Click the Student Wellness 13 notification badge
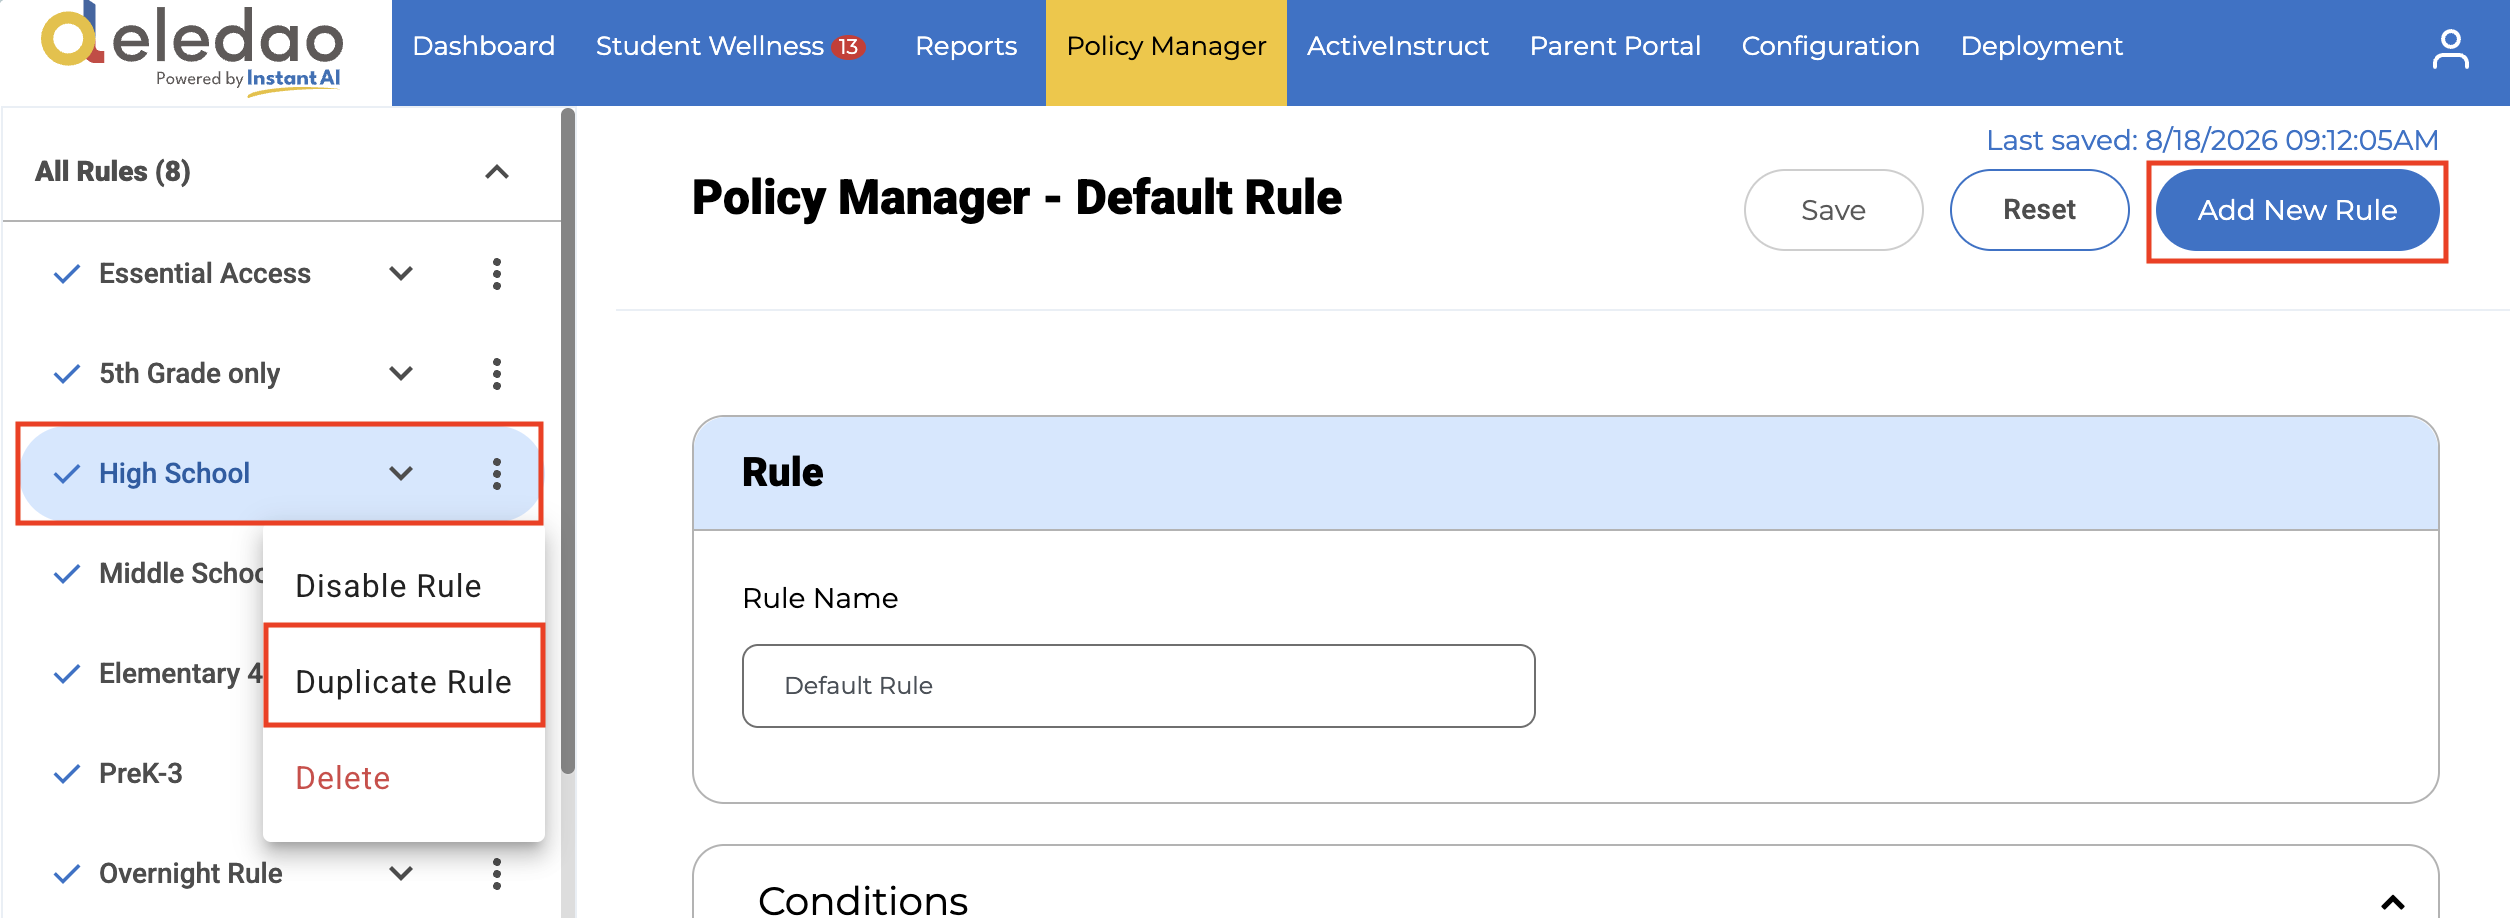The image size is (2510, 918). tap(848, 47)
